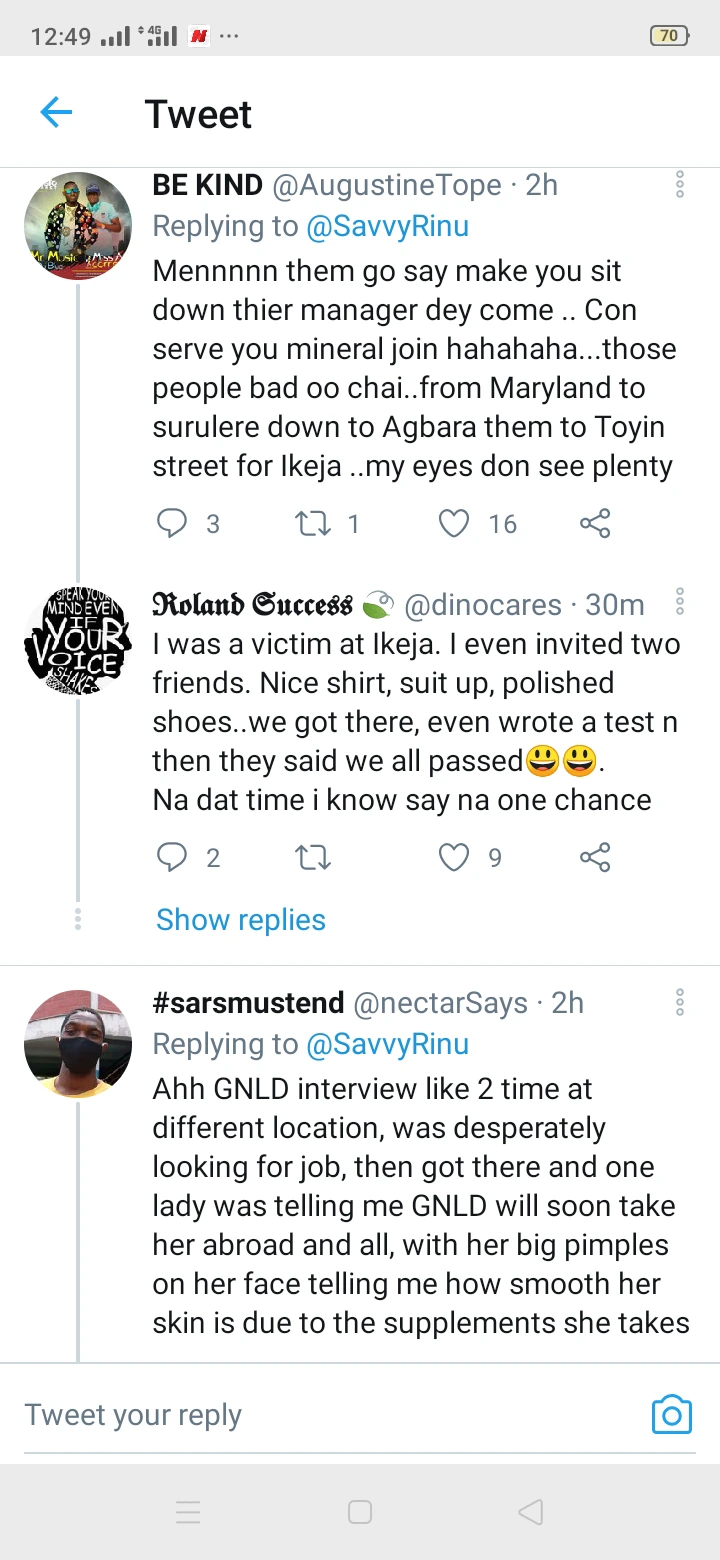The height and width of the screenshot is (1560, 720).
Task: Expand Show replies link
Action: click(x=241, y=920)
